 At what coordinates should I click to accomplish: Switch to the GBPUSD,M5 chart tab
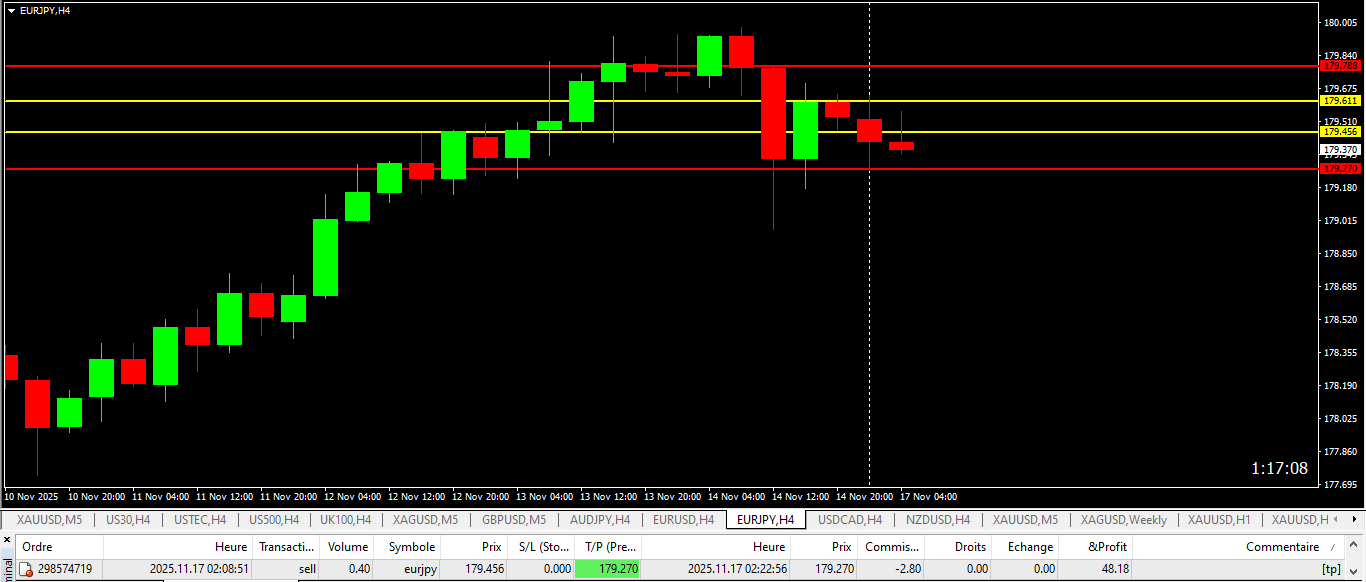coord(514,520)
